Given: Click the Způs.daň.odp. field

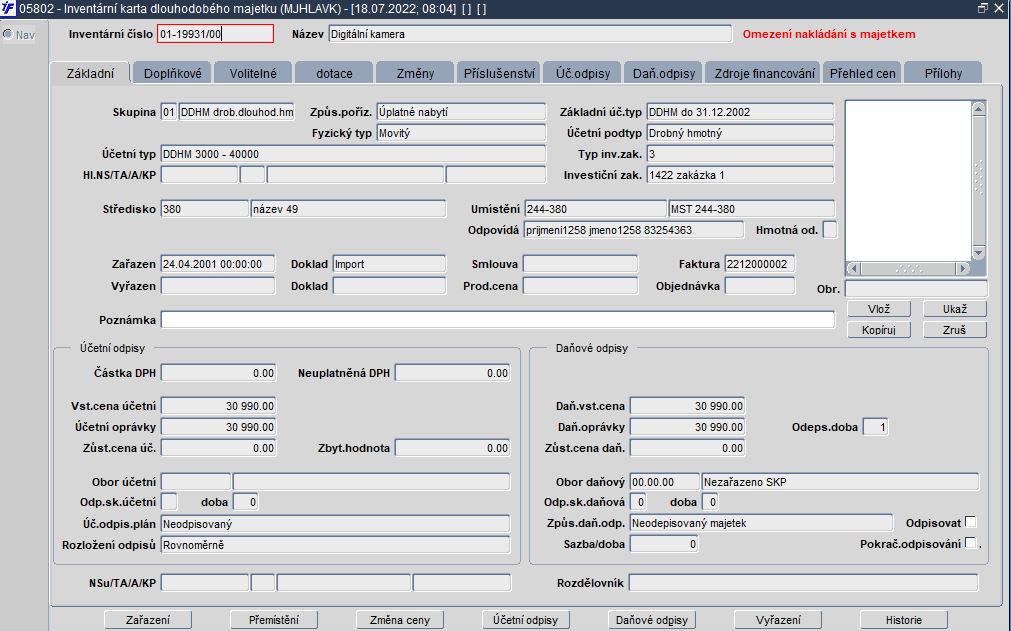Looking at the screenshot, I should tap(761, 523).
